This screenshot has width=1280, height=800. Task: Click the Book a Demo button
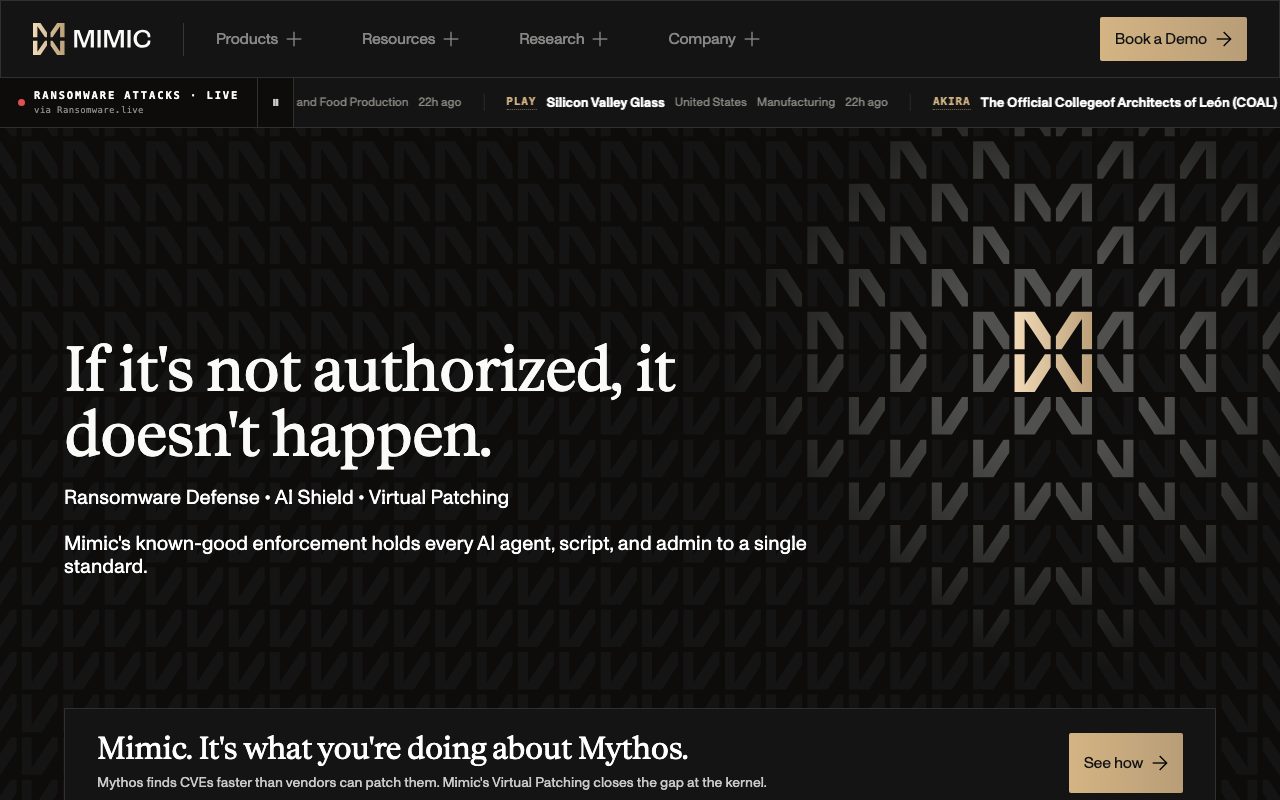(1173, 39)
